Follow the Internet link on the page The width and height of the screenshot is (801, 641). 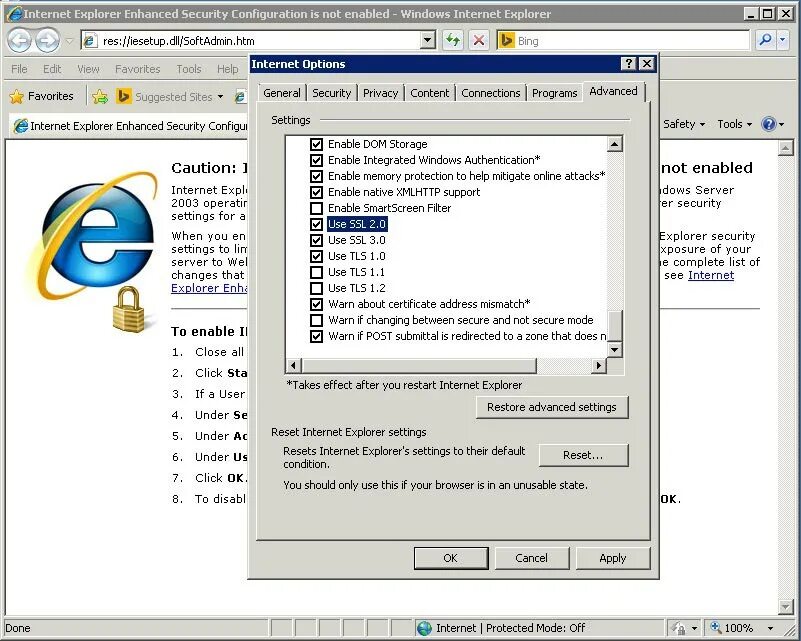pos(711,275)
